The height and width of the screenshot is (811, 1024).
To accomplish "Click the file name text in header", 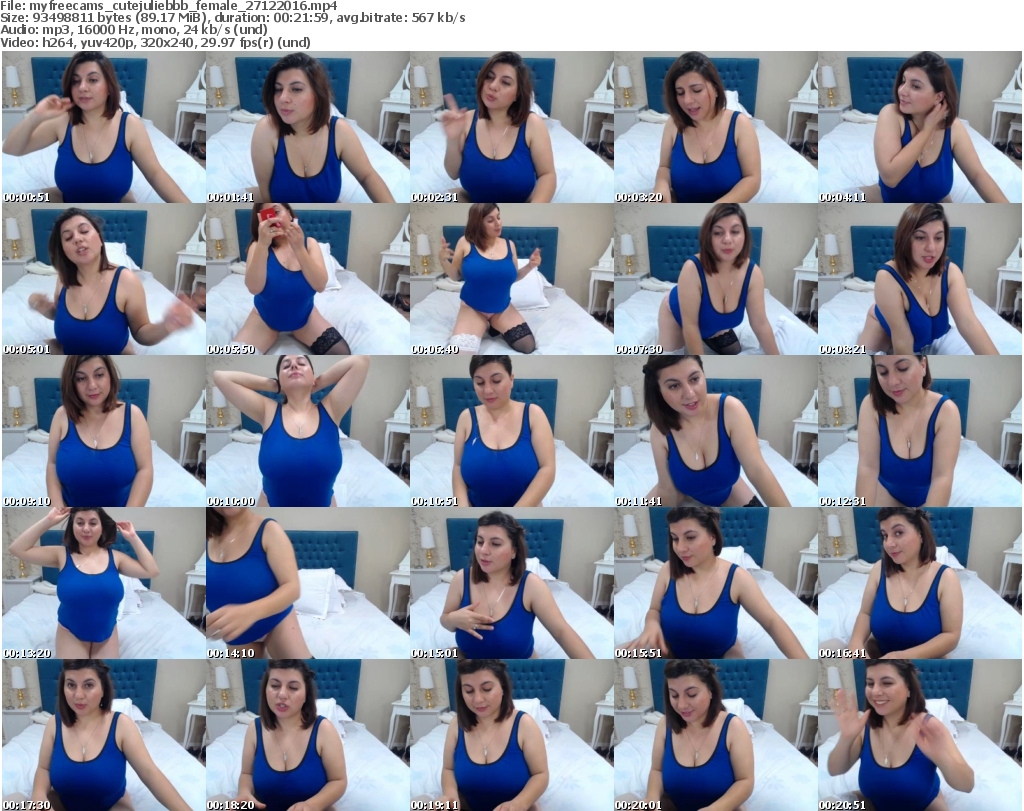I will tap(170, 6).
